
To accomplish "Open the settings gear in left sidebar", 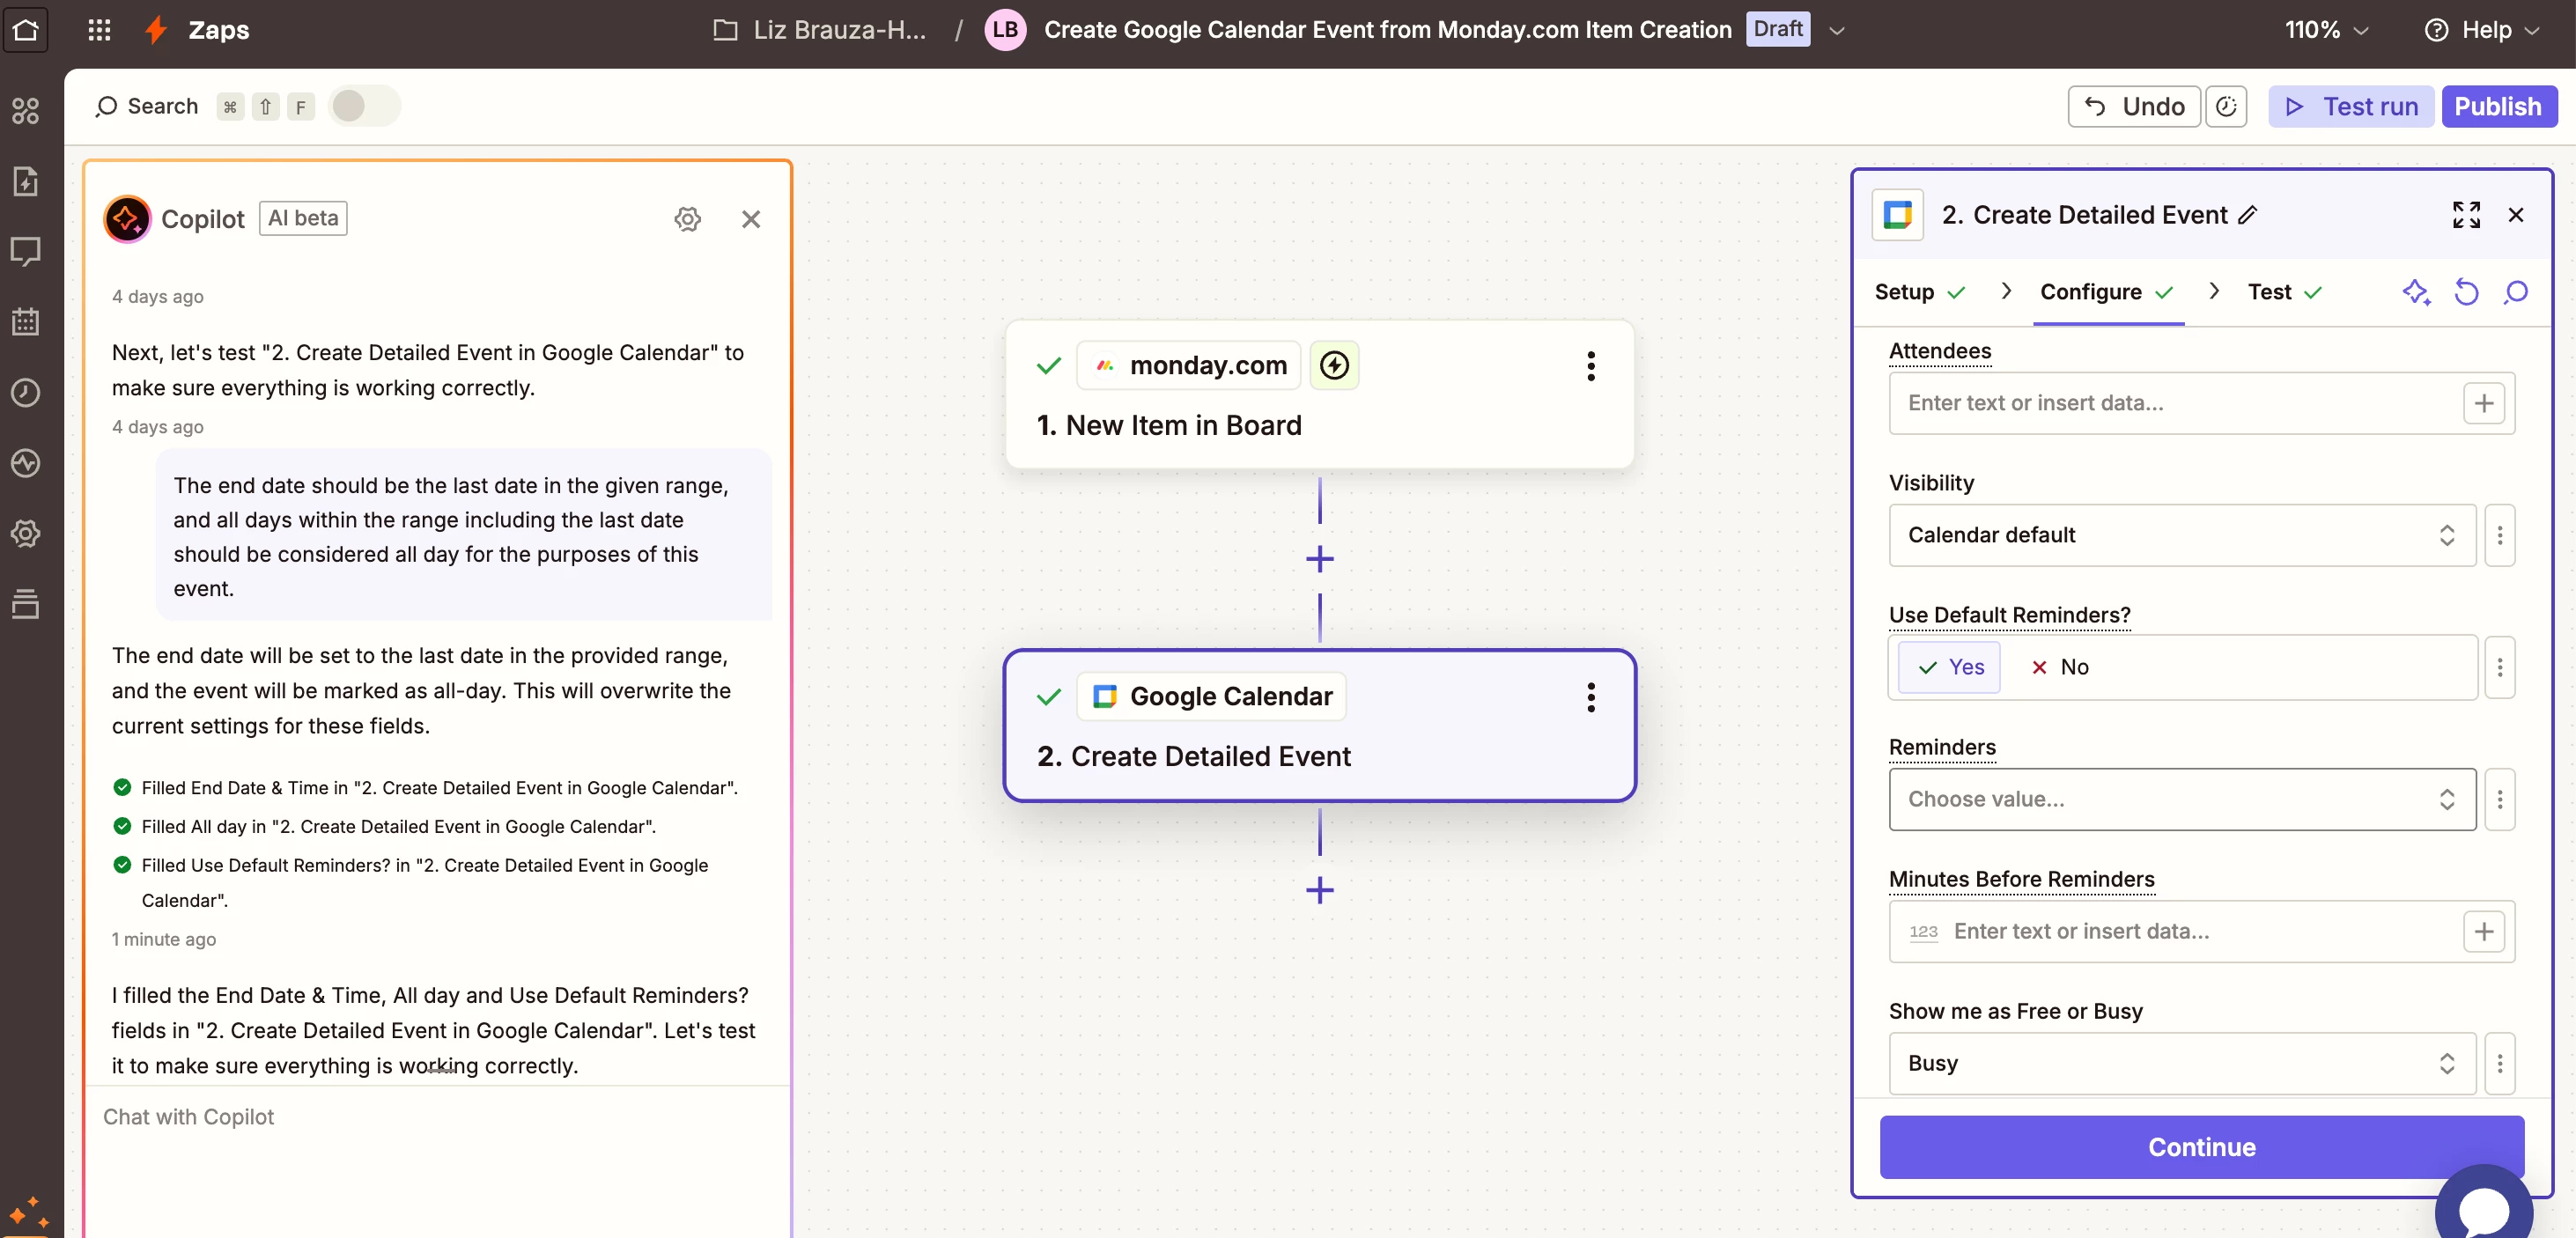I will [26, 533].
